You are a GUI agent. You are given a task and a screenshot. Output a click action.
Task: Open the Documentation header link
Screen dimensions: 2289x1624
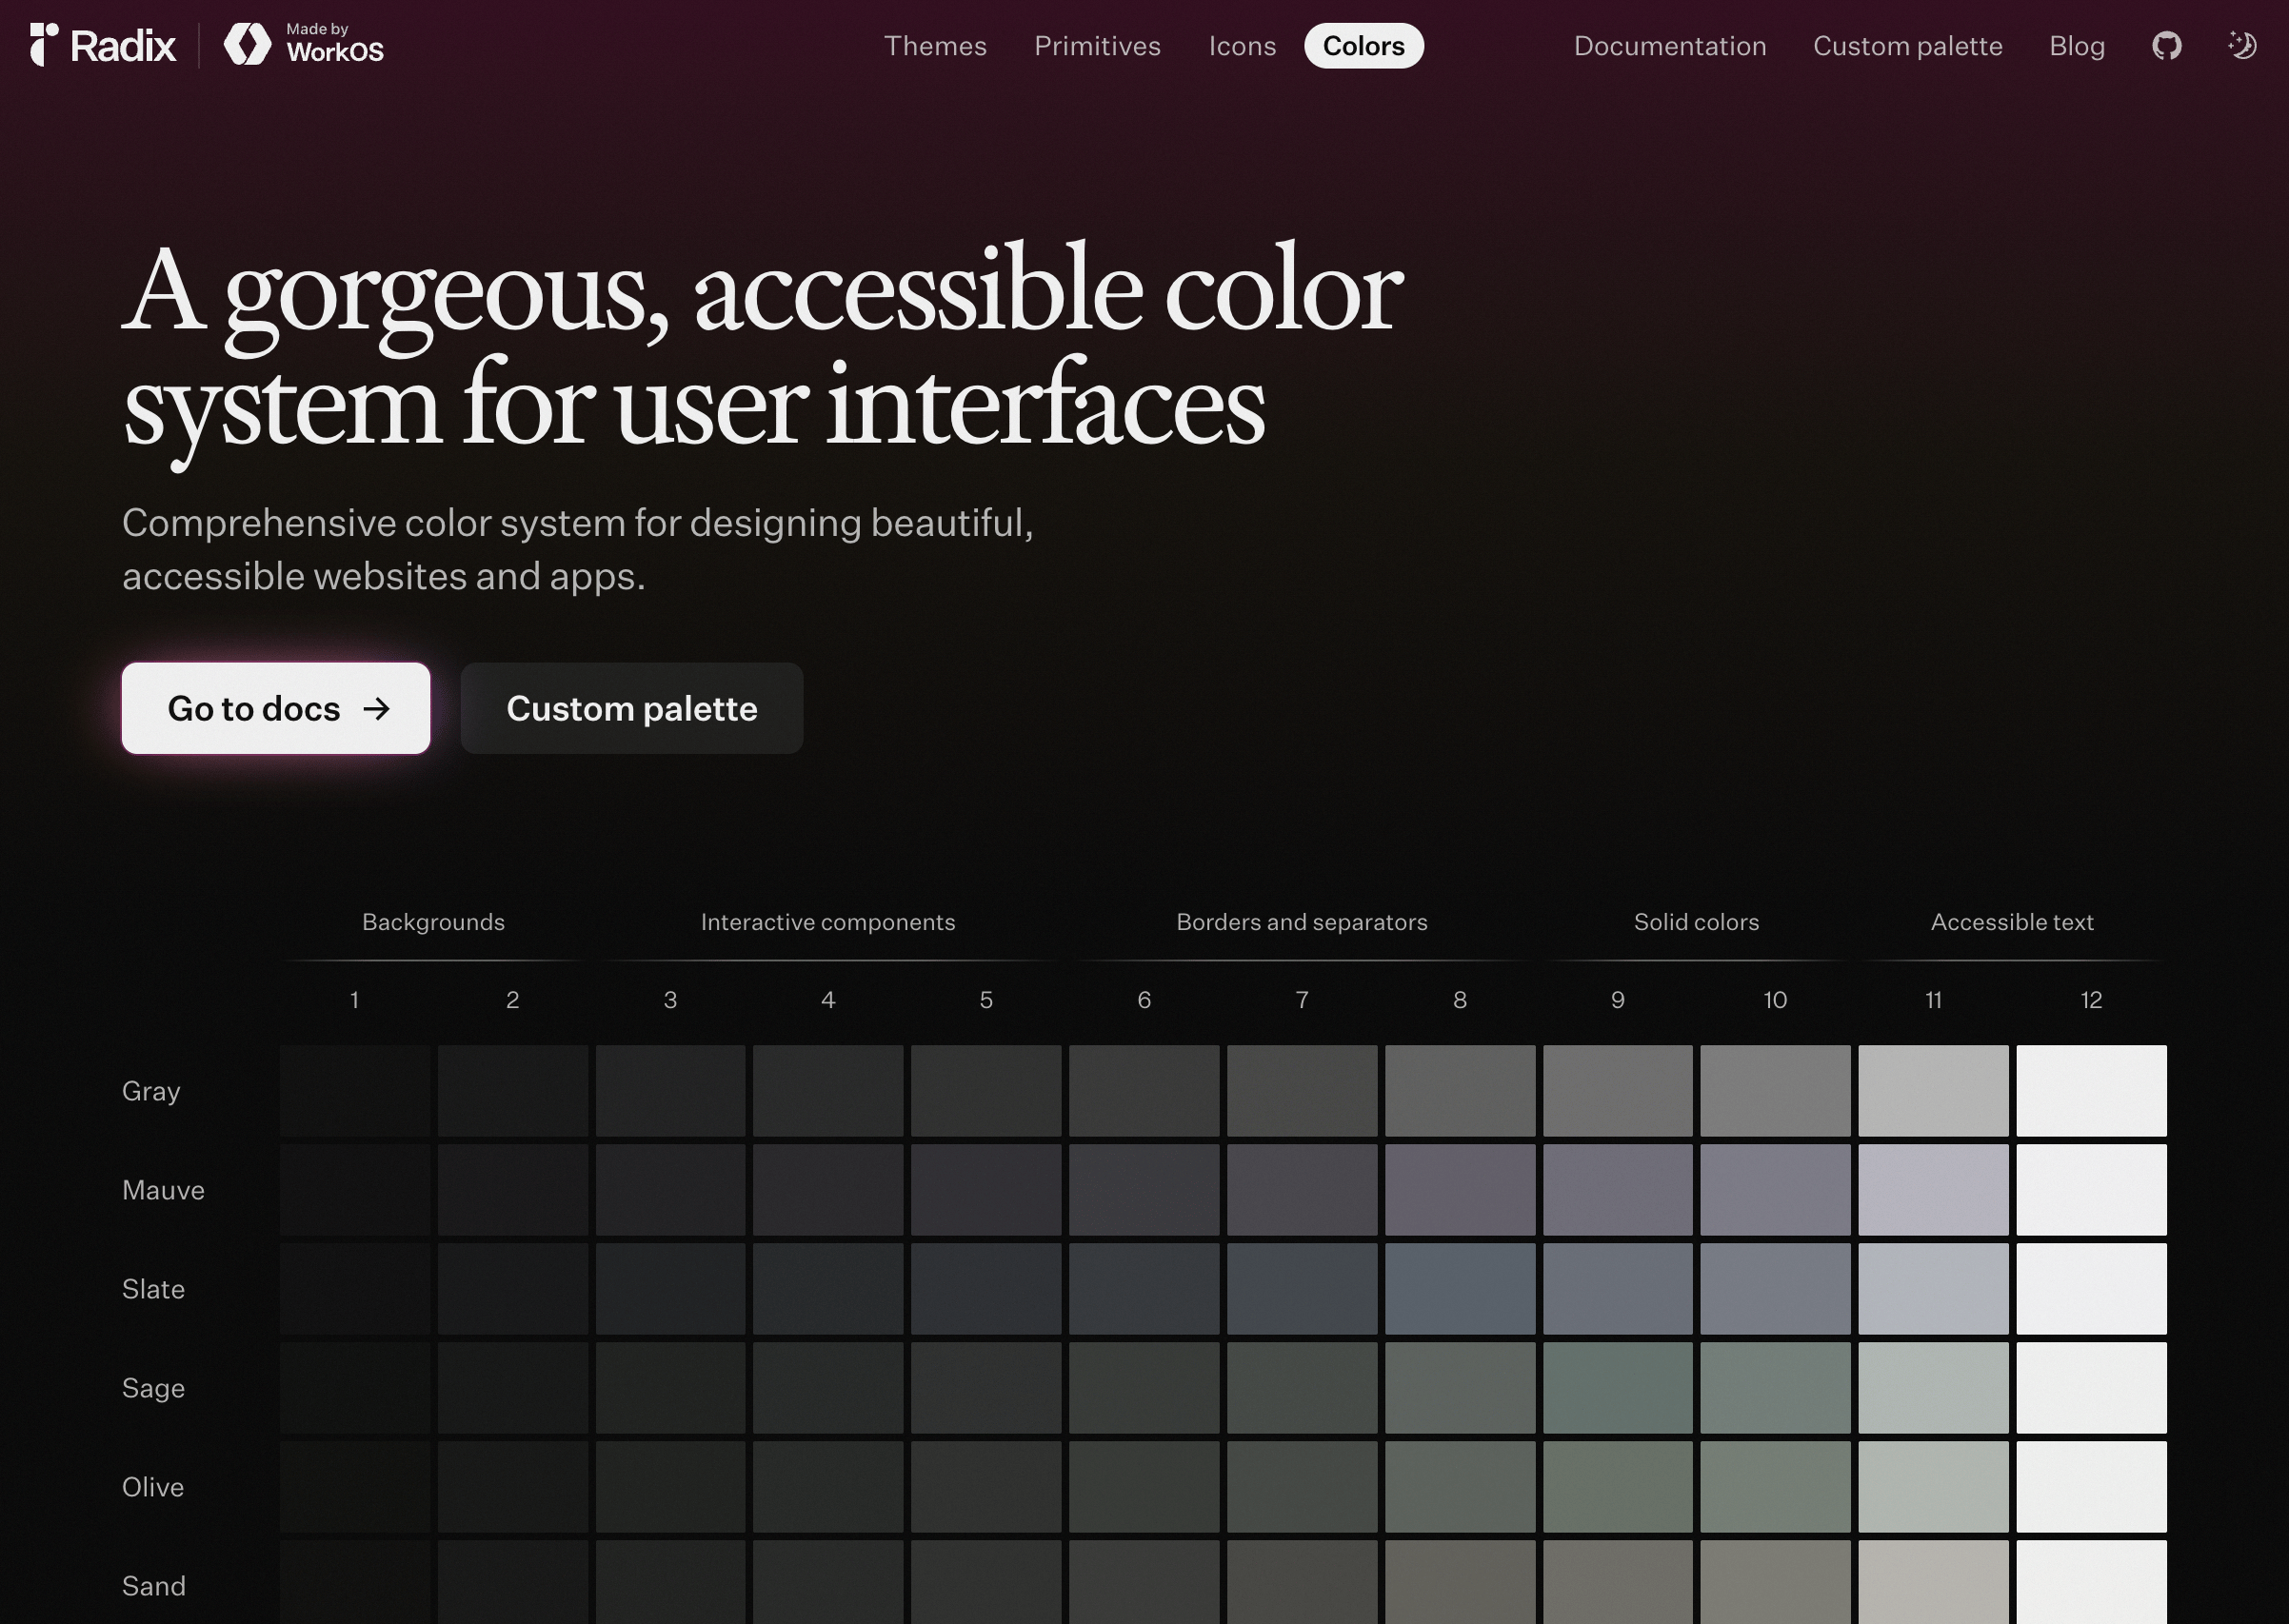(1669, 46)
